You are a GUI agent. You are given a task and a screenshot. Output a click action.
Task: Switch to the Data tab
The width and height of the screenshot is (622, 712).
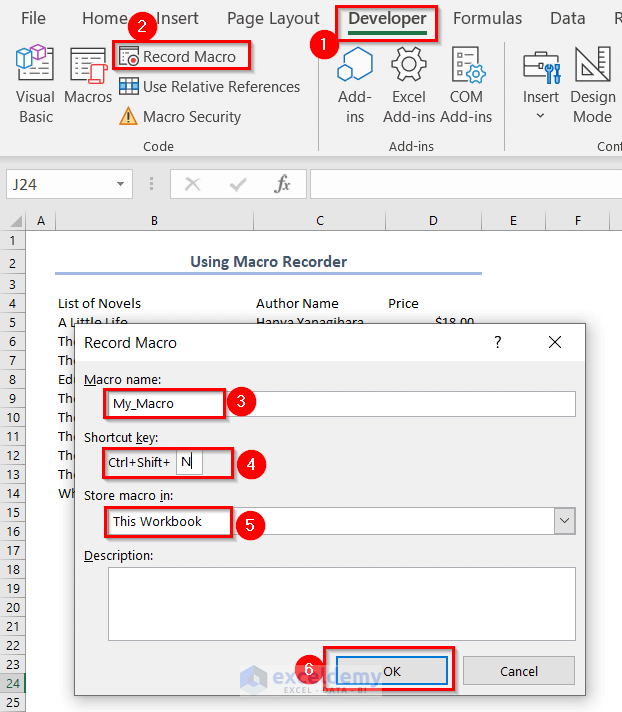tap(568, 18)
